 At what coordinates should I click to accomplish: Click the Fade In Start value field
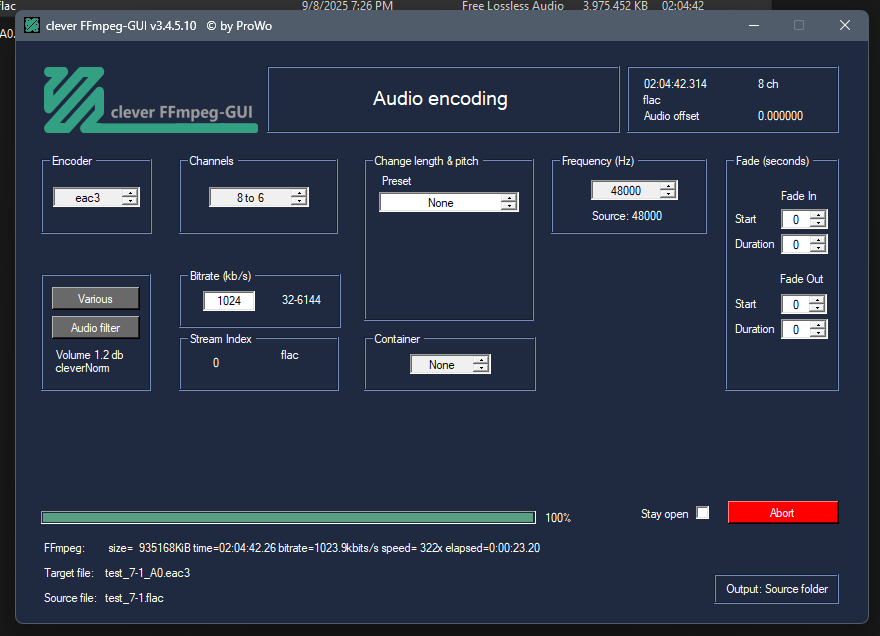(795, 219)
